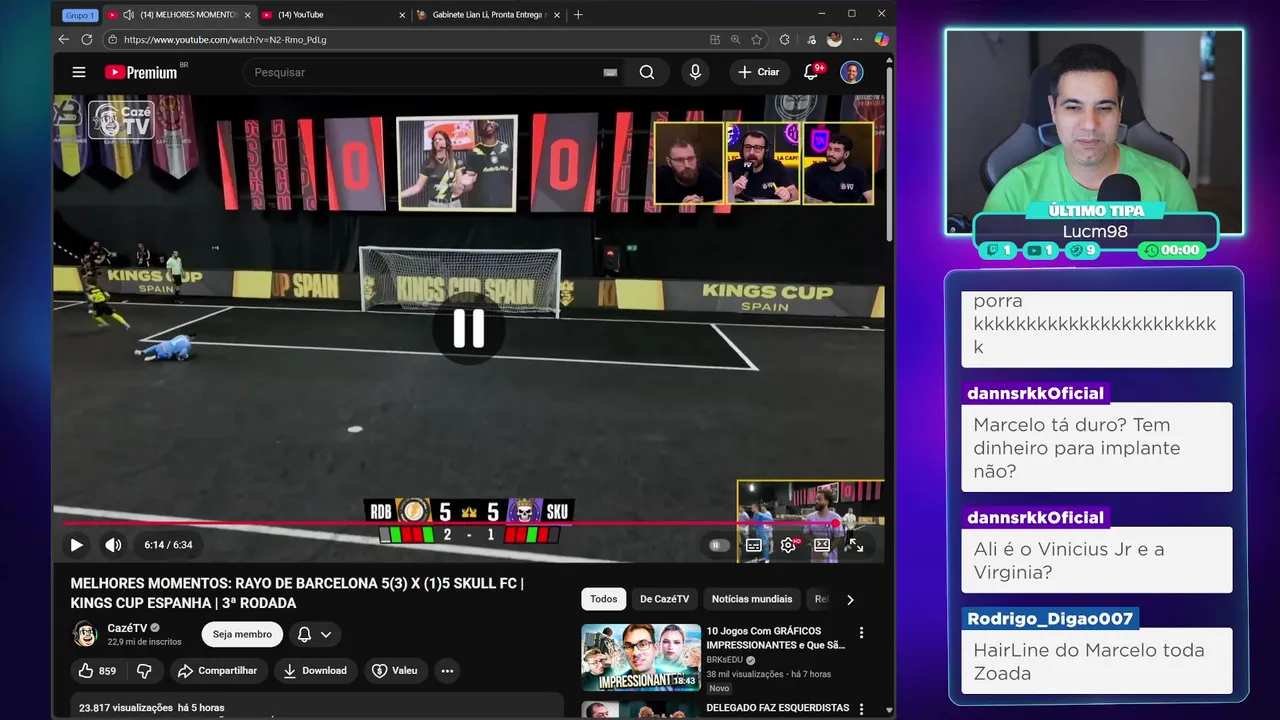
Task: Open the YouTube account avatar menu
Action: point(851,72)
